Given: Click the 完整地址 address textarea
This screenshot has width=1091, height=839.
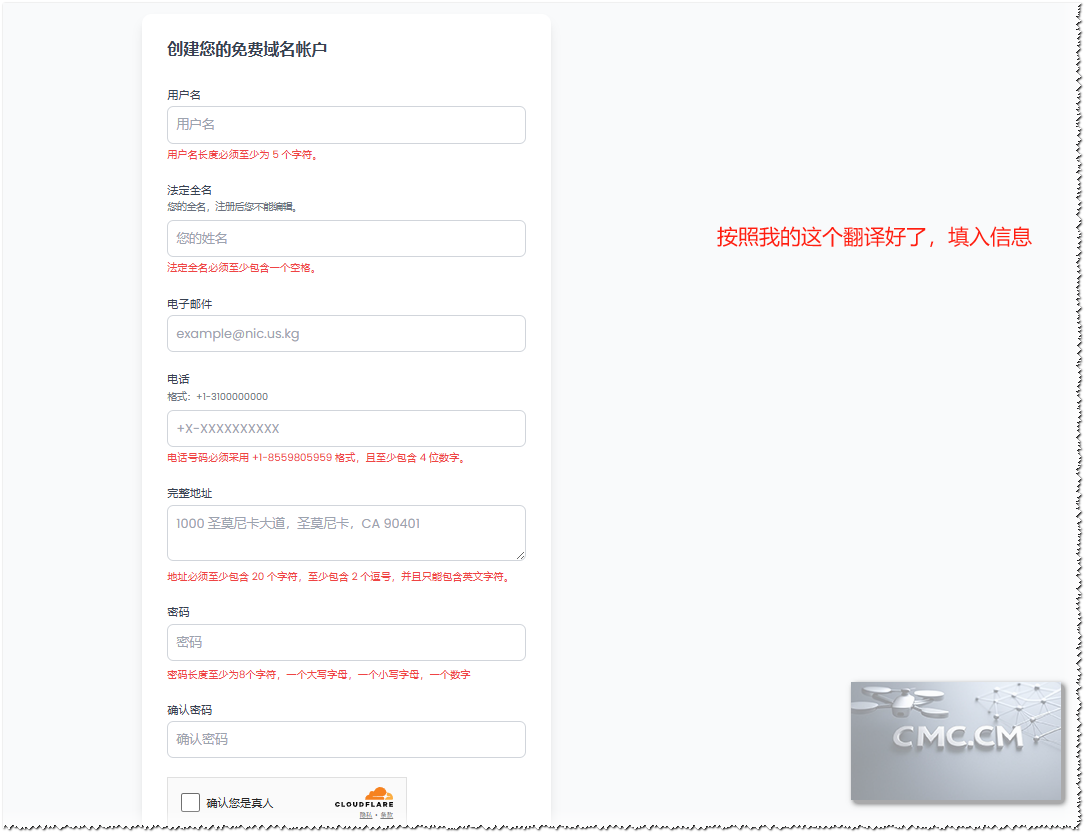Looking at the screenshot, I should pos(346,533).
